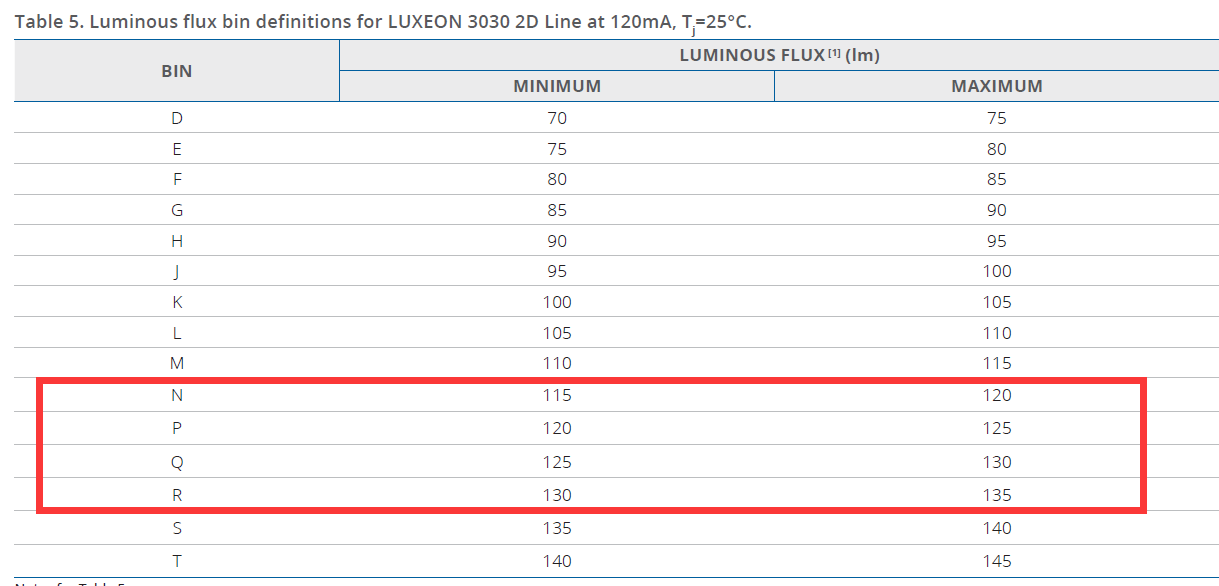The width and height of the screenshot is (1219, 586).
Task: Click minimum value 75 in row E
Action: click(x=557, y=149)
